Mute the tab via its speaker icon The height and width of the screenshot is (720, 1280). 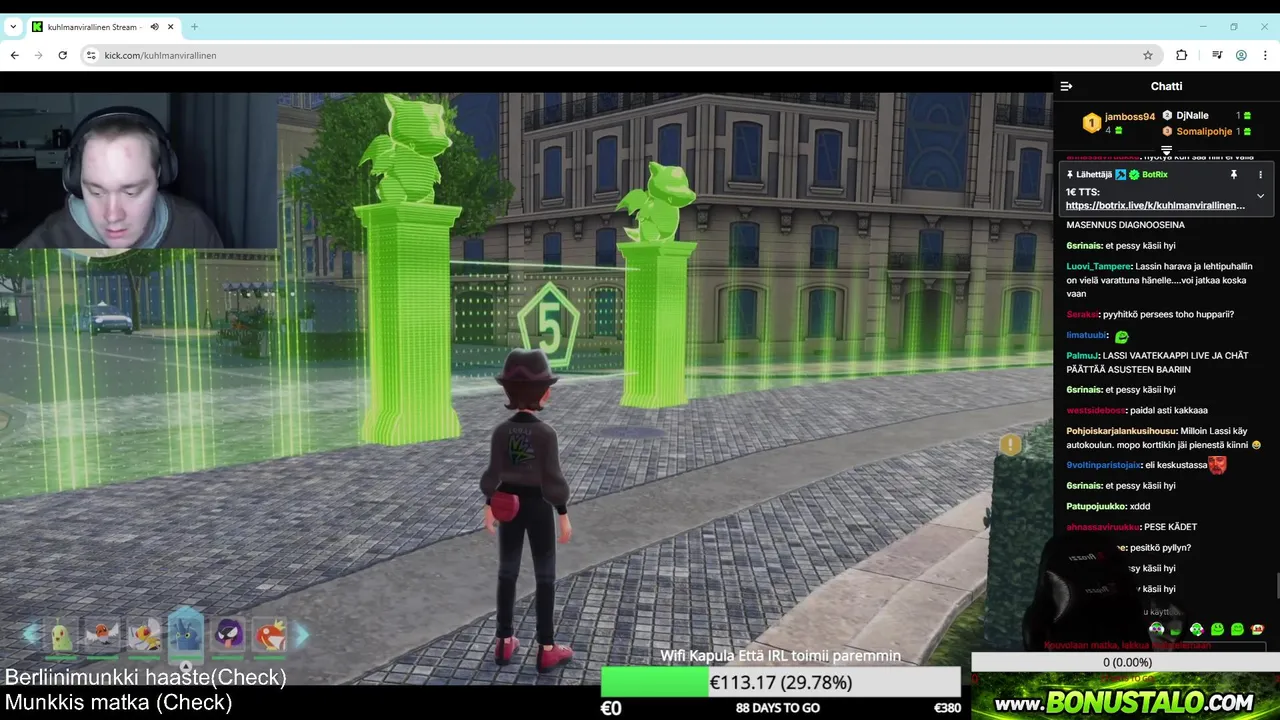[154, 27]
